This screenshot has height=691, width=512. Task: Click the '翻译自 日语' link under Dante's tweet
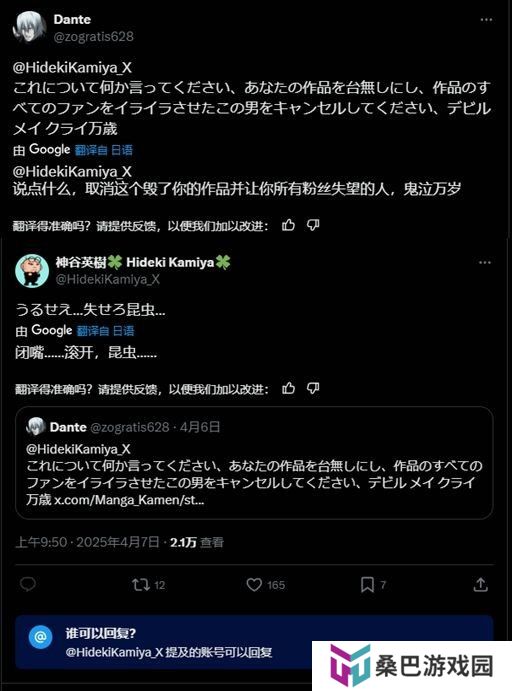click(x=104, y=150)
